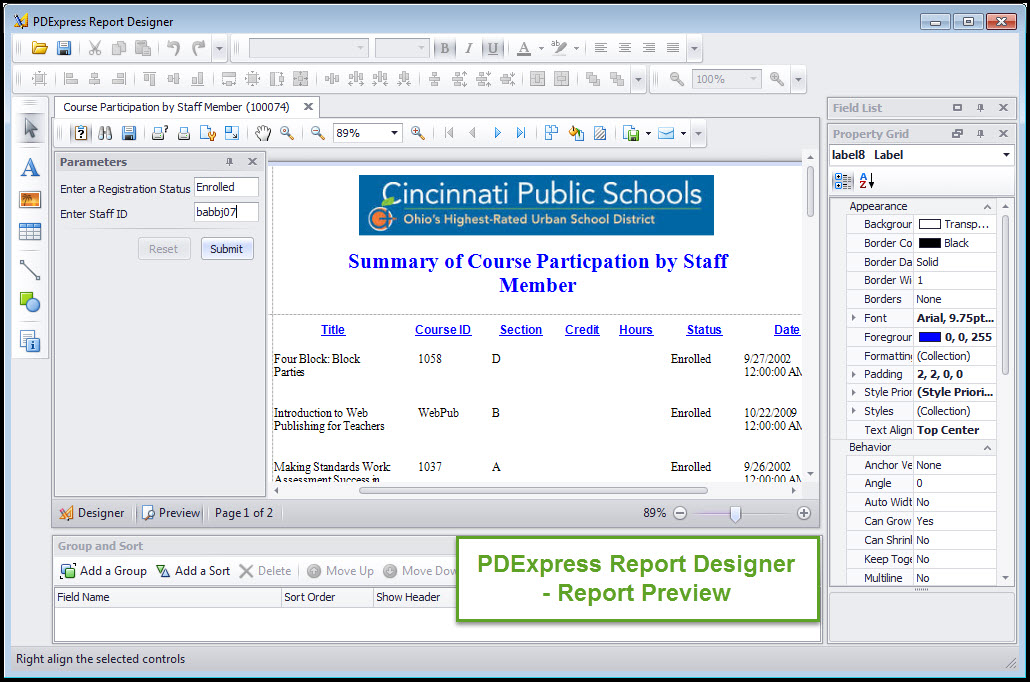Switch to the Designer tab
Screen dimensions: 1030x682
[x=93, y=513]
